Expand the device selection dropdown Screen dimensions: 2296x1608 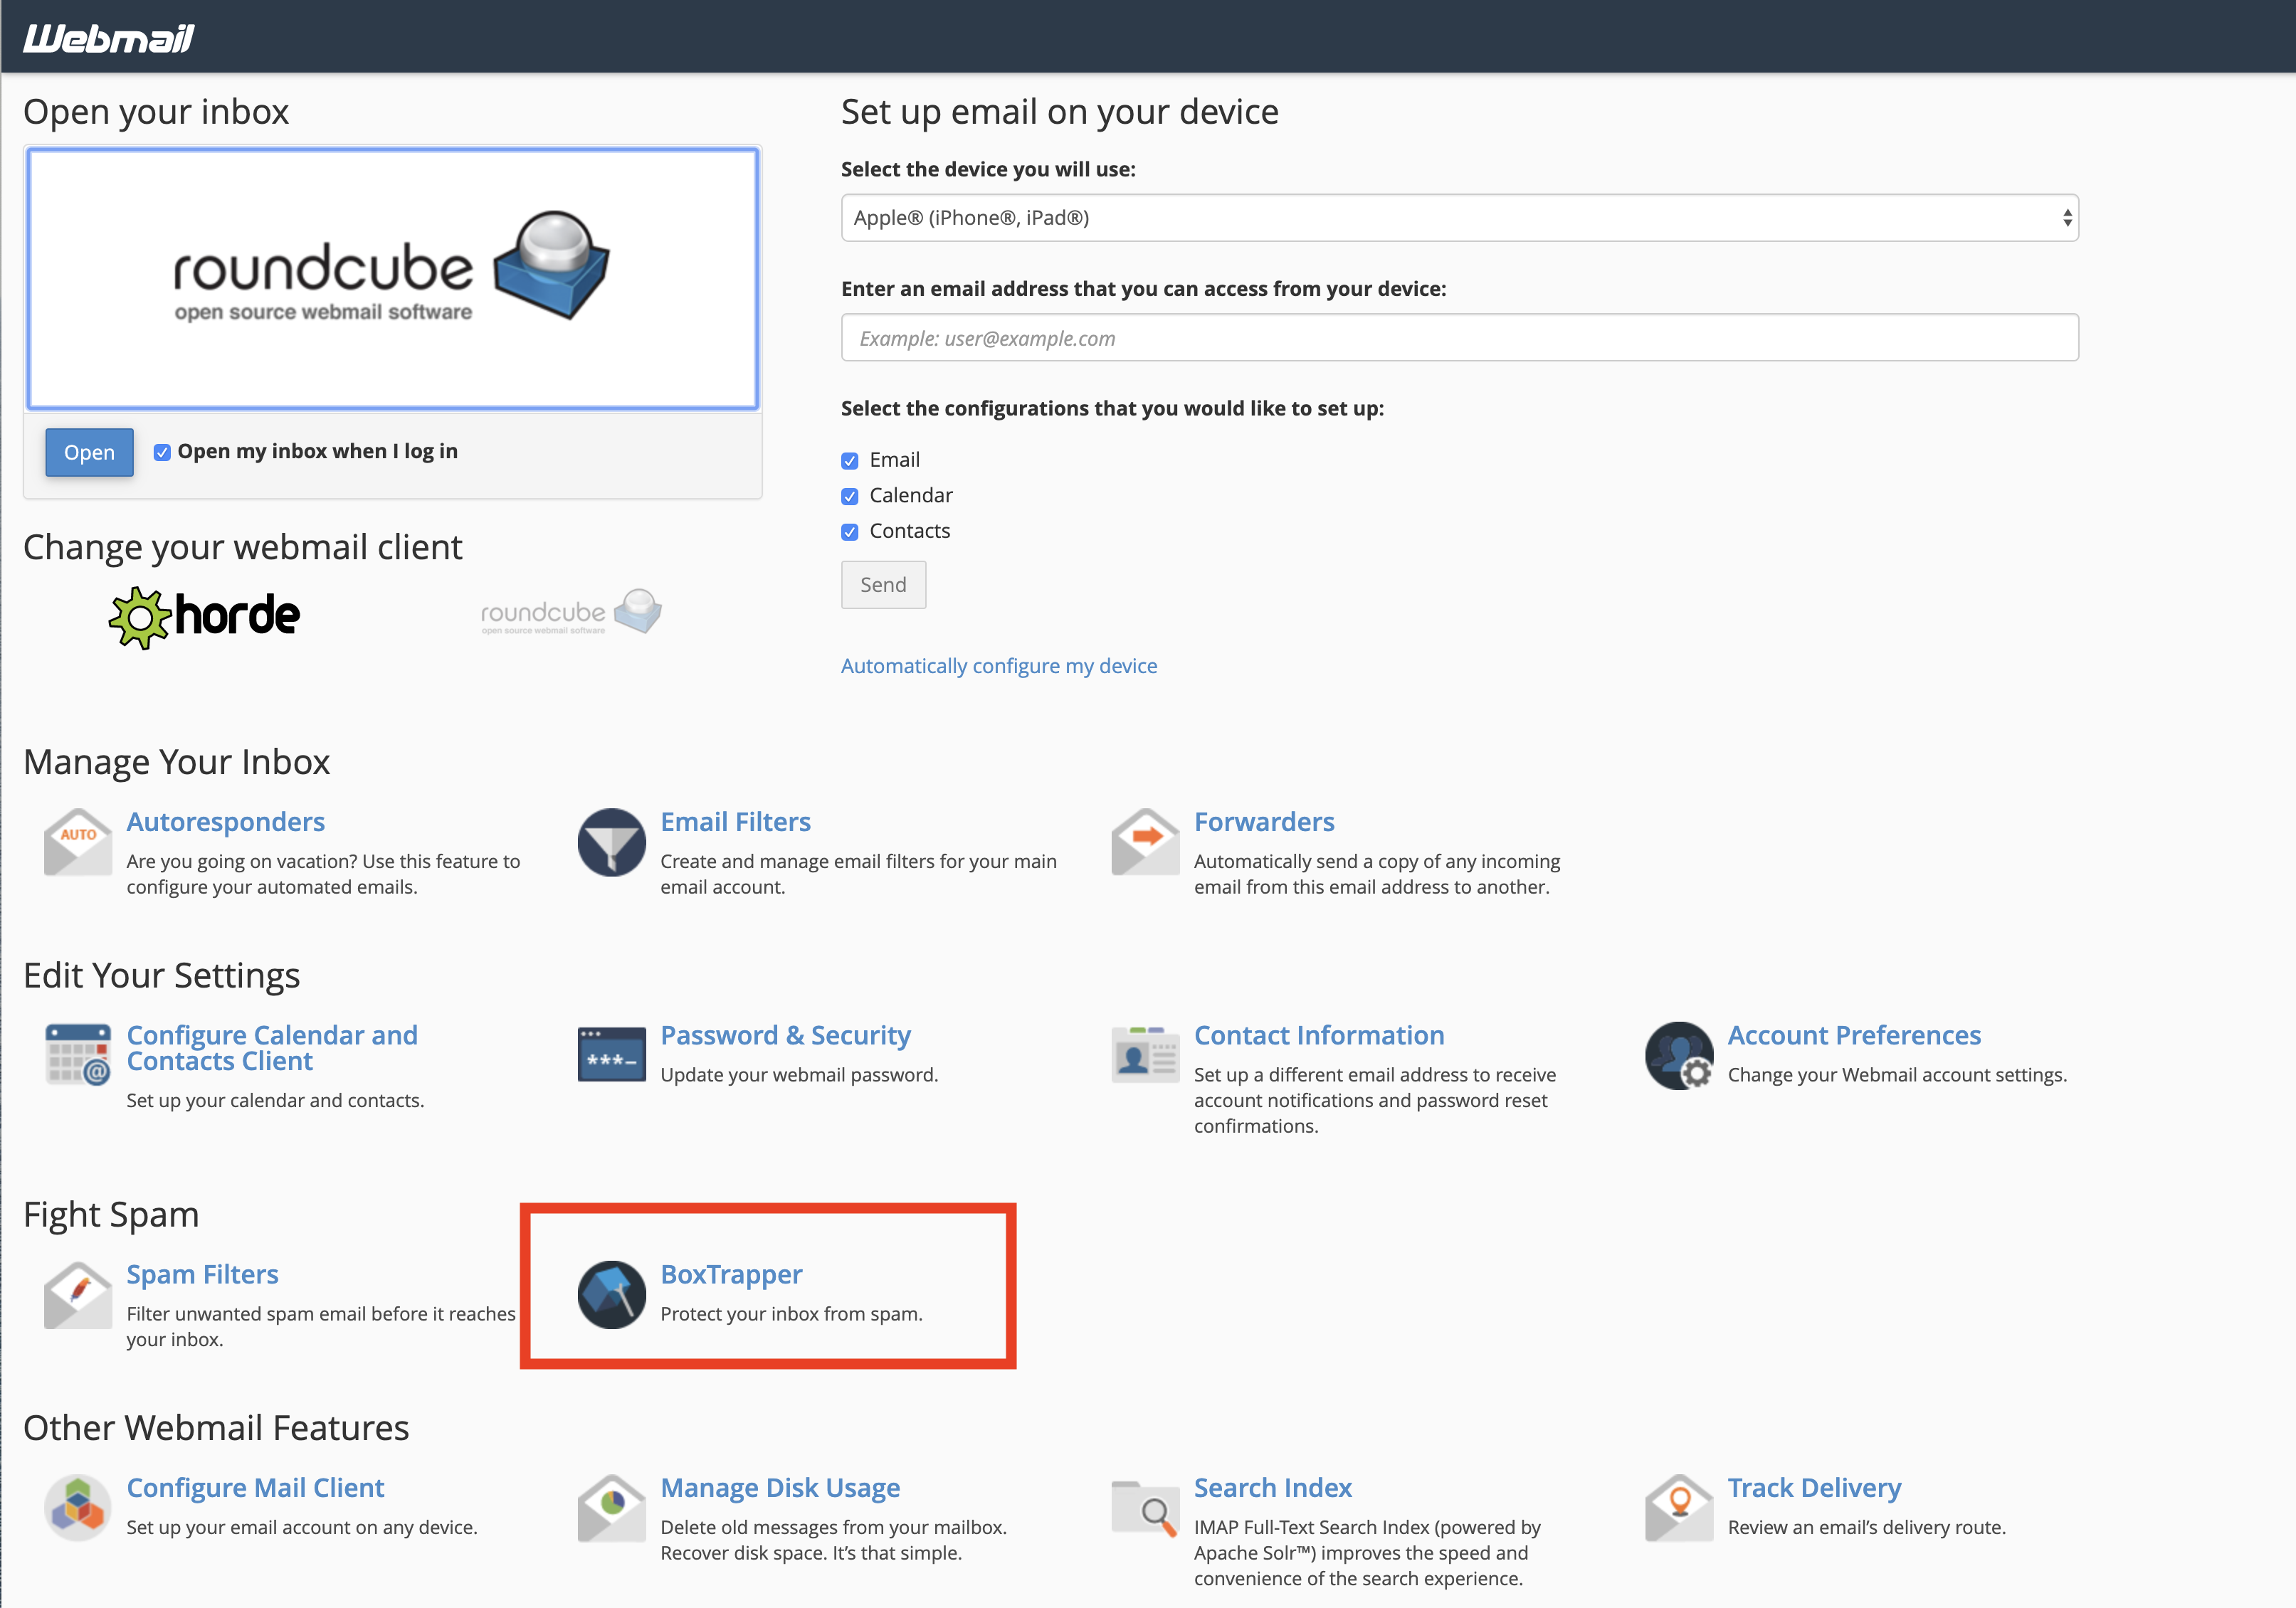(1459, 218)
